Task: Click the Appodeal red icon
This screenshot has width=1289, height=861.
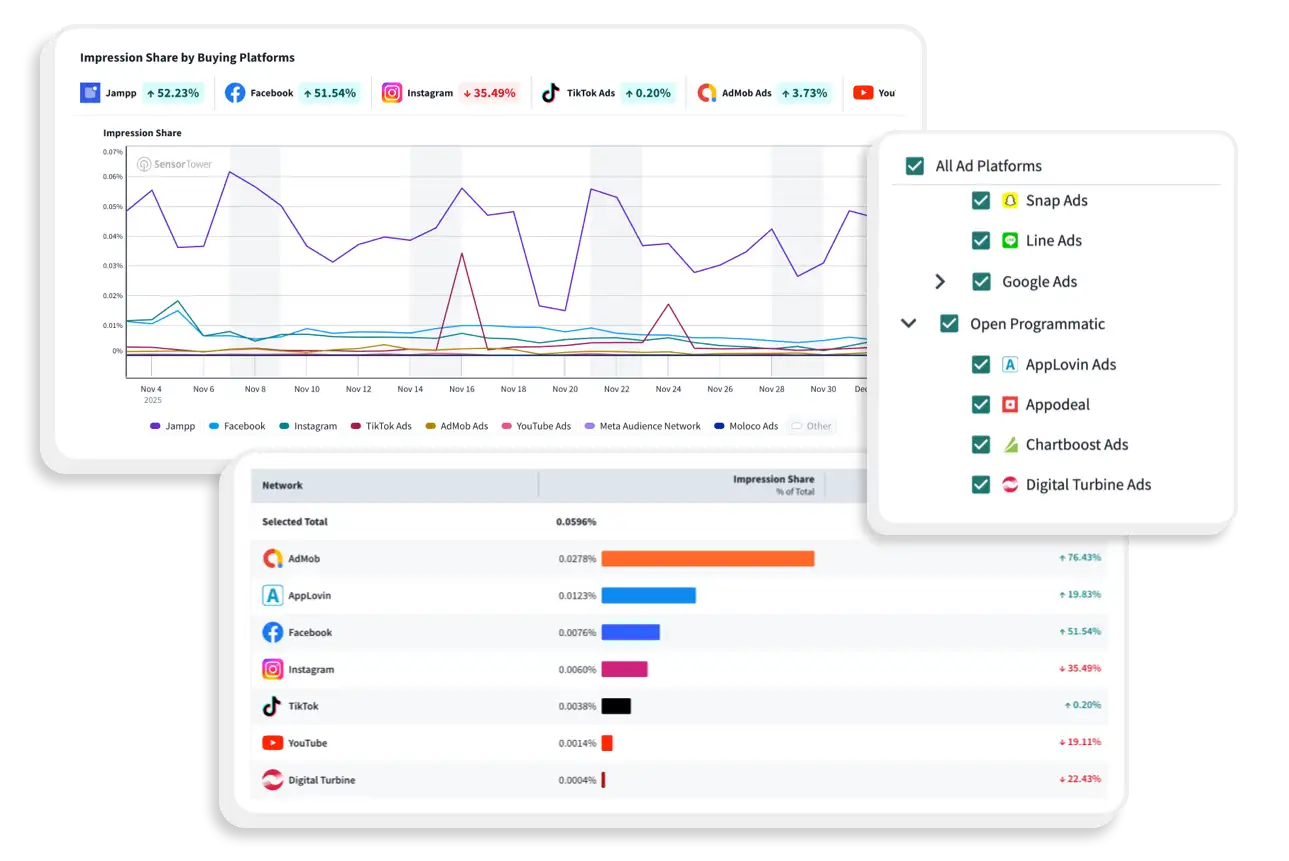Action: coord(1010,404)
